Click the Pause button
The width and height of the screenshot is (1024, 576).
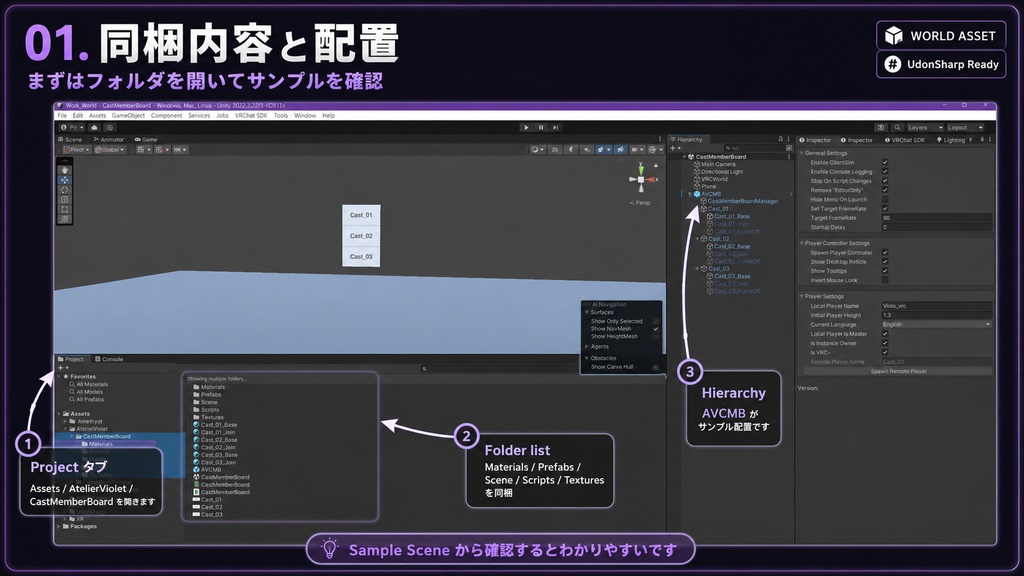click(x=541, y=127)
